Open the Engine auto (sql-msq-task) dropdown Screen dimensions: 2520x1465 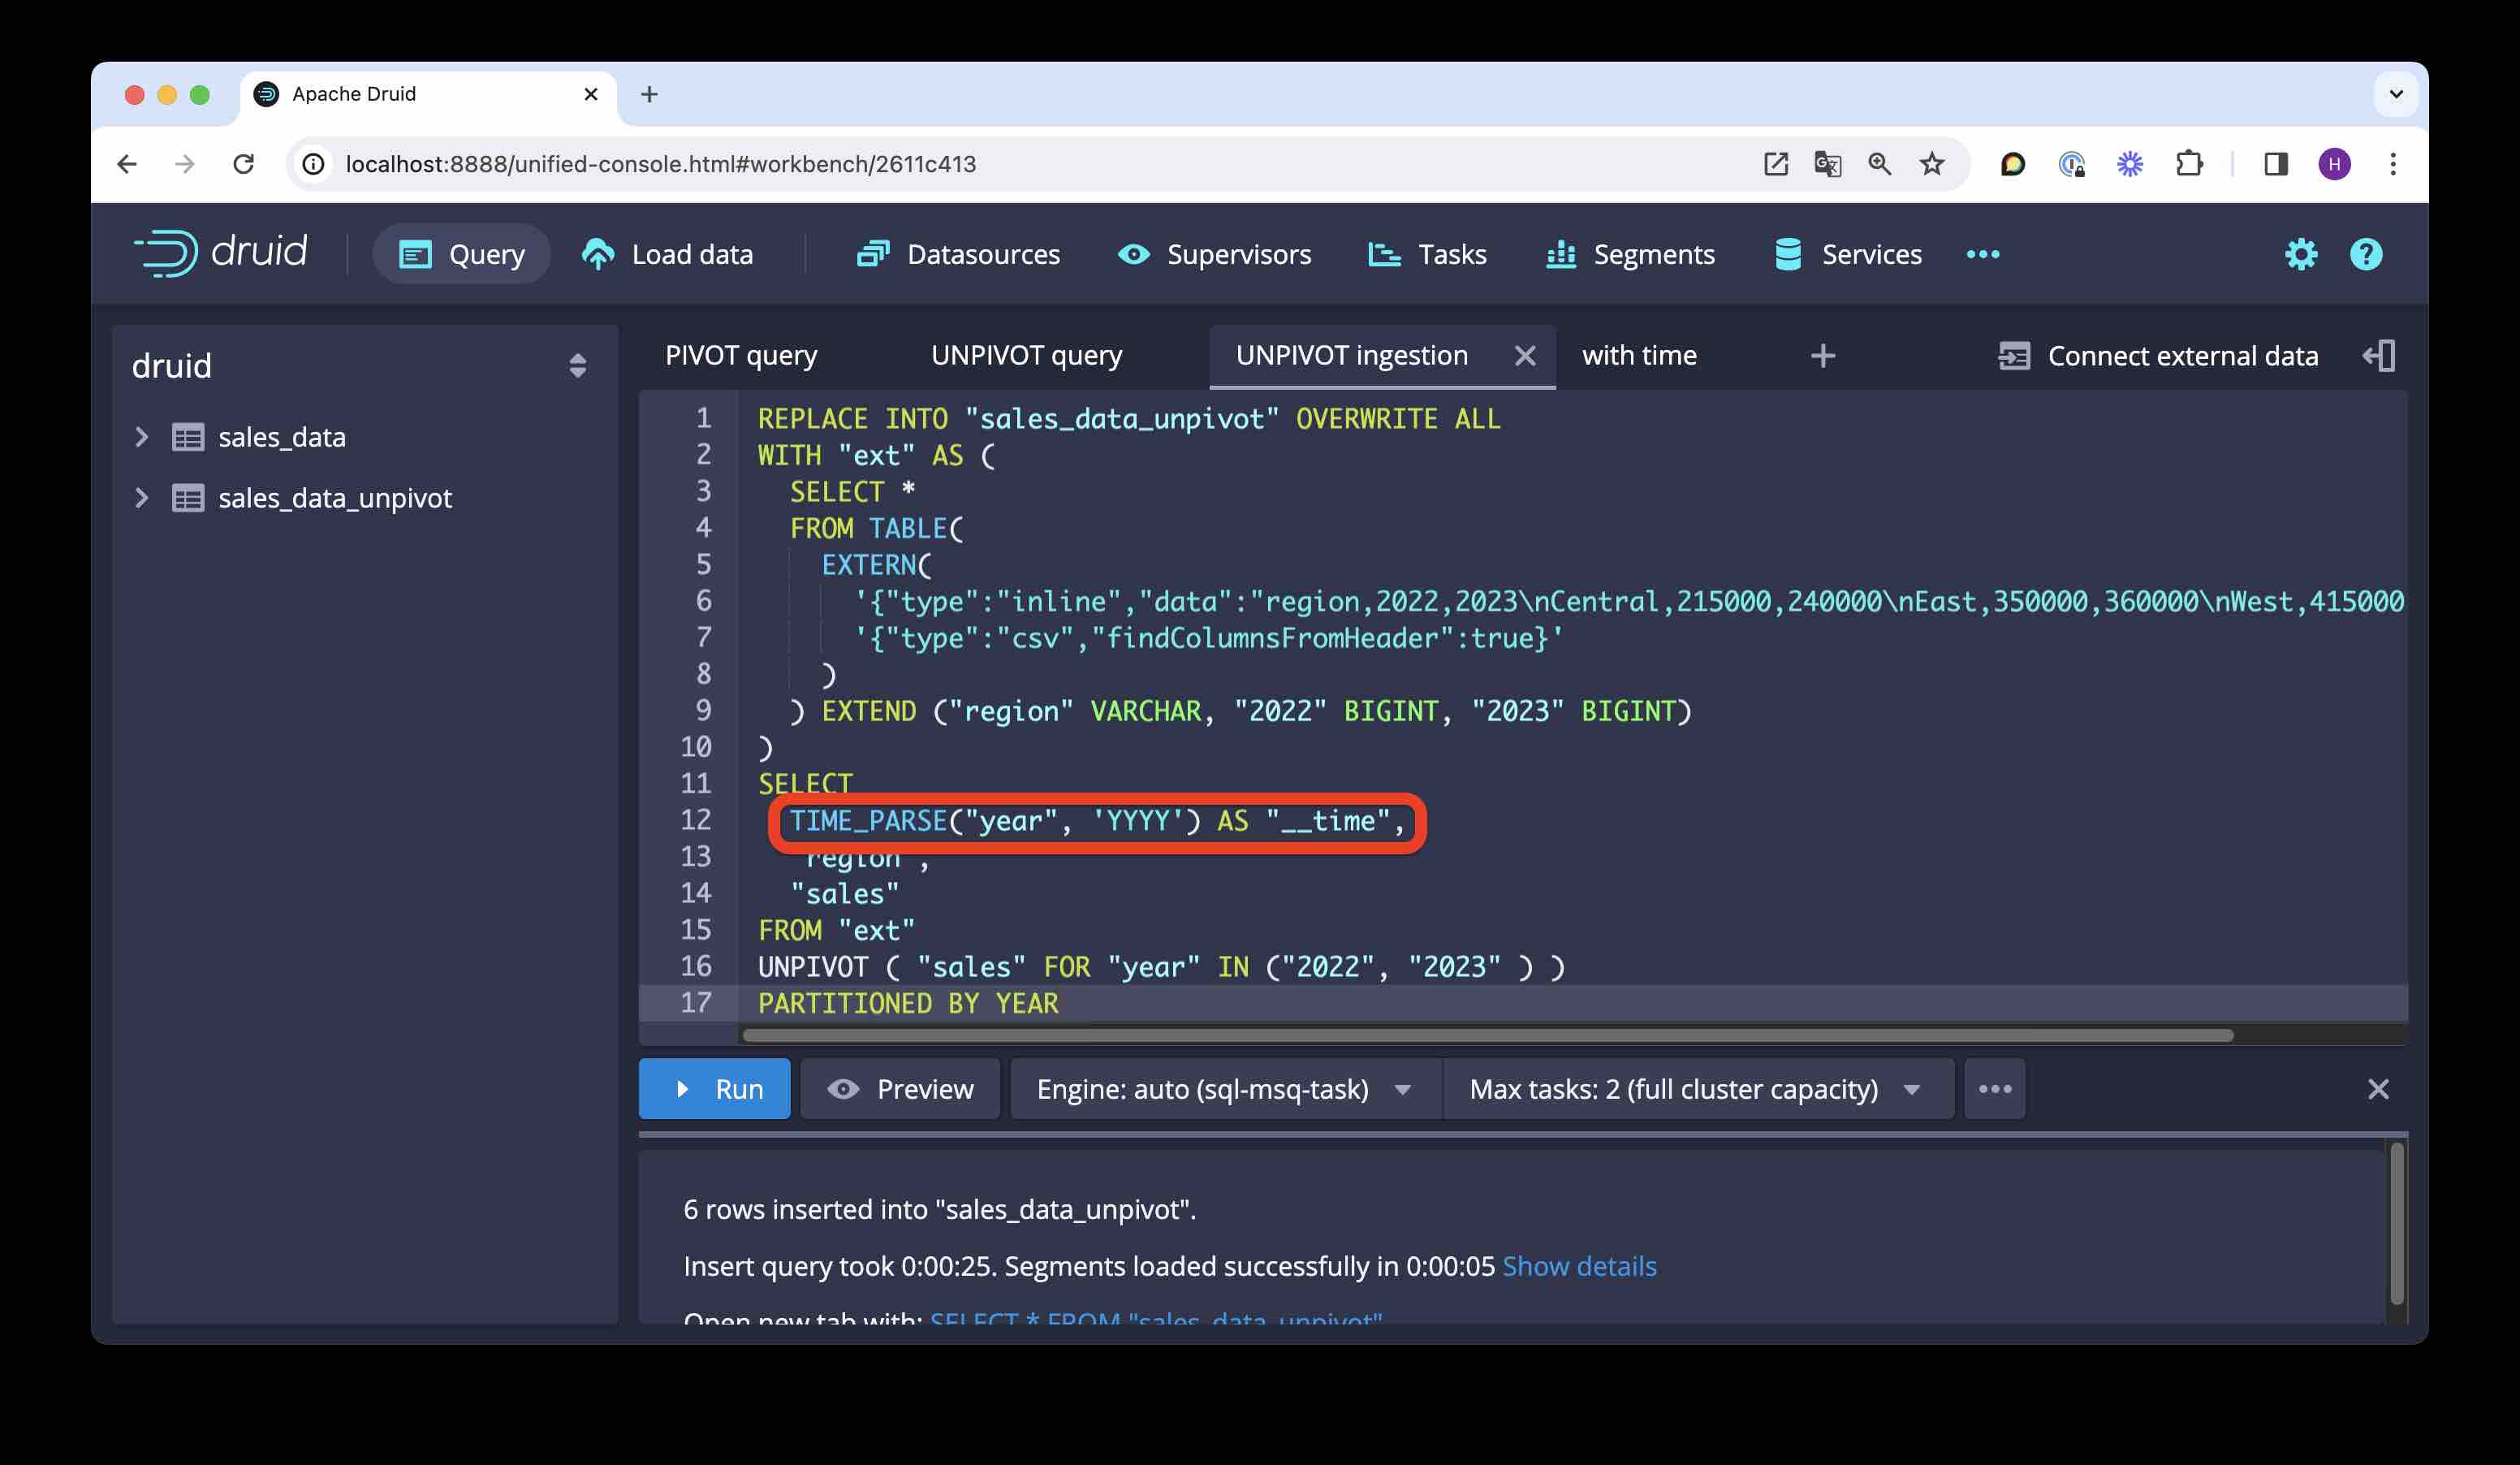(x=1225, y=1089)
